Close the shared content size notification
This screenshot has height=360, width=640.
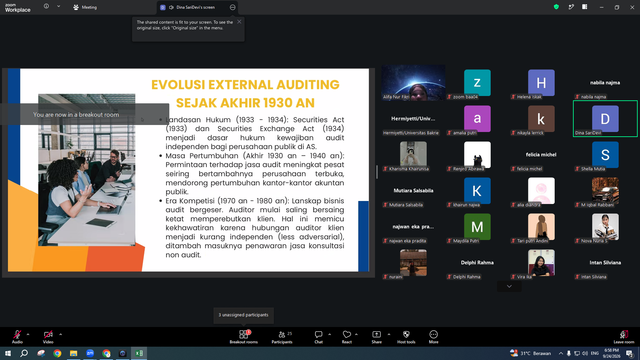click(x=239, y=22)
